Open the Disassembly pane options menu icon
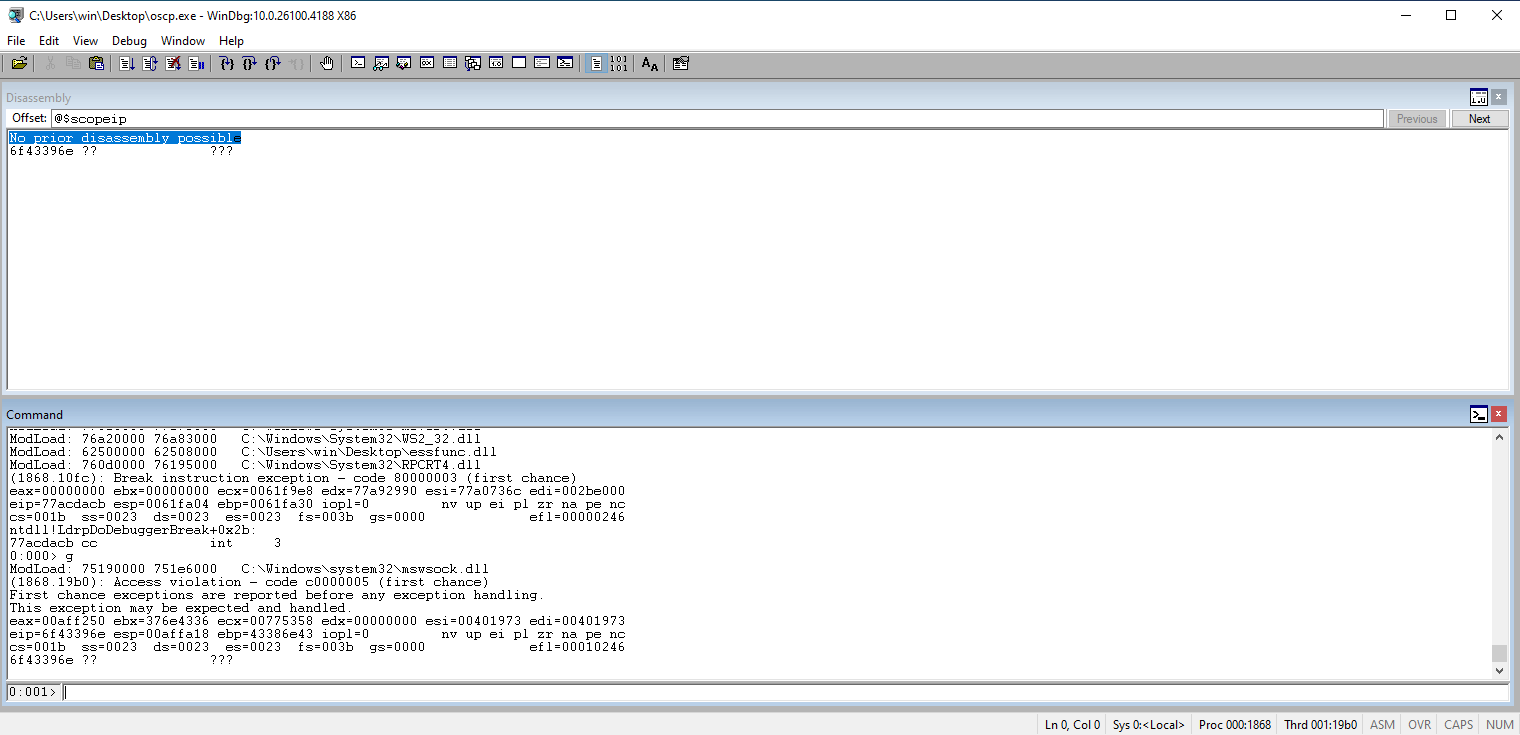Viewport: 1520px width, 735px height. point(1478,97)
